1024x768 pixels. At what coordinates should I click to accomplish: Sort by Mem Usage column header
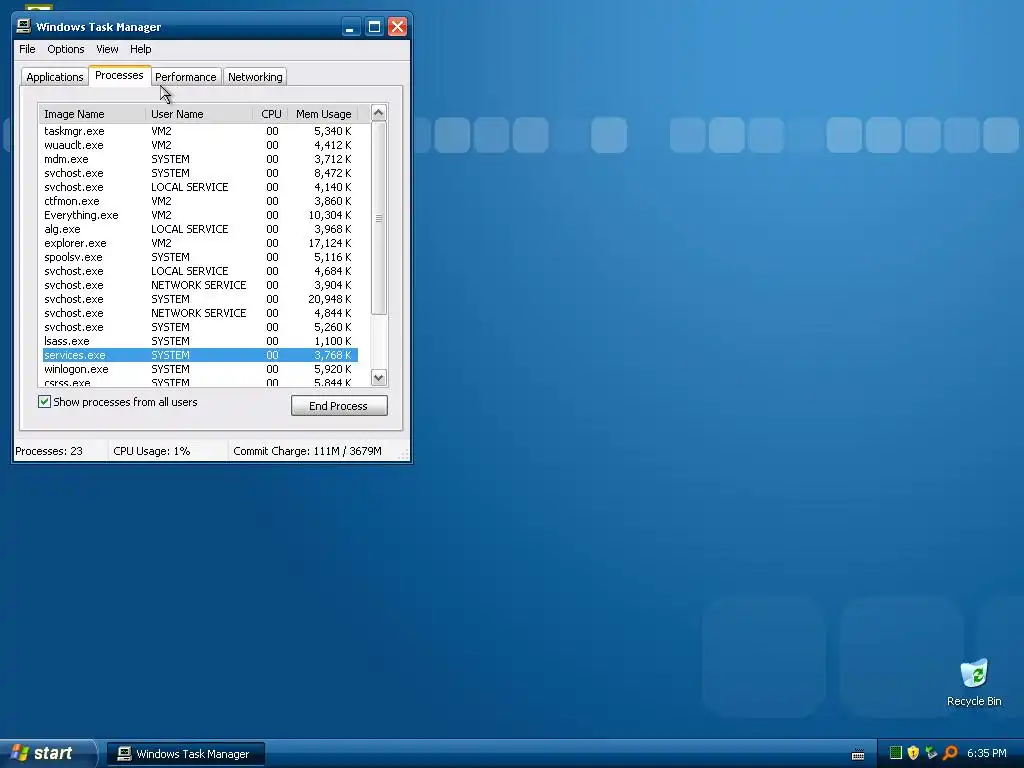tap(323, 114)
